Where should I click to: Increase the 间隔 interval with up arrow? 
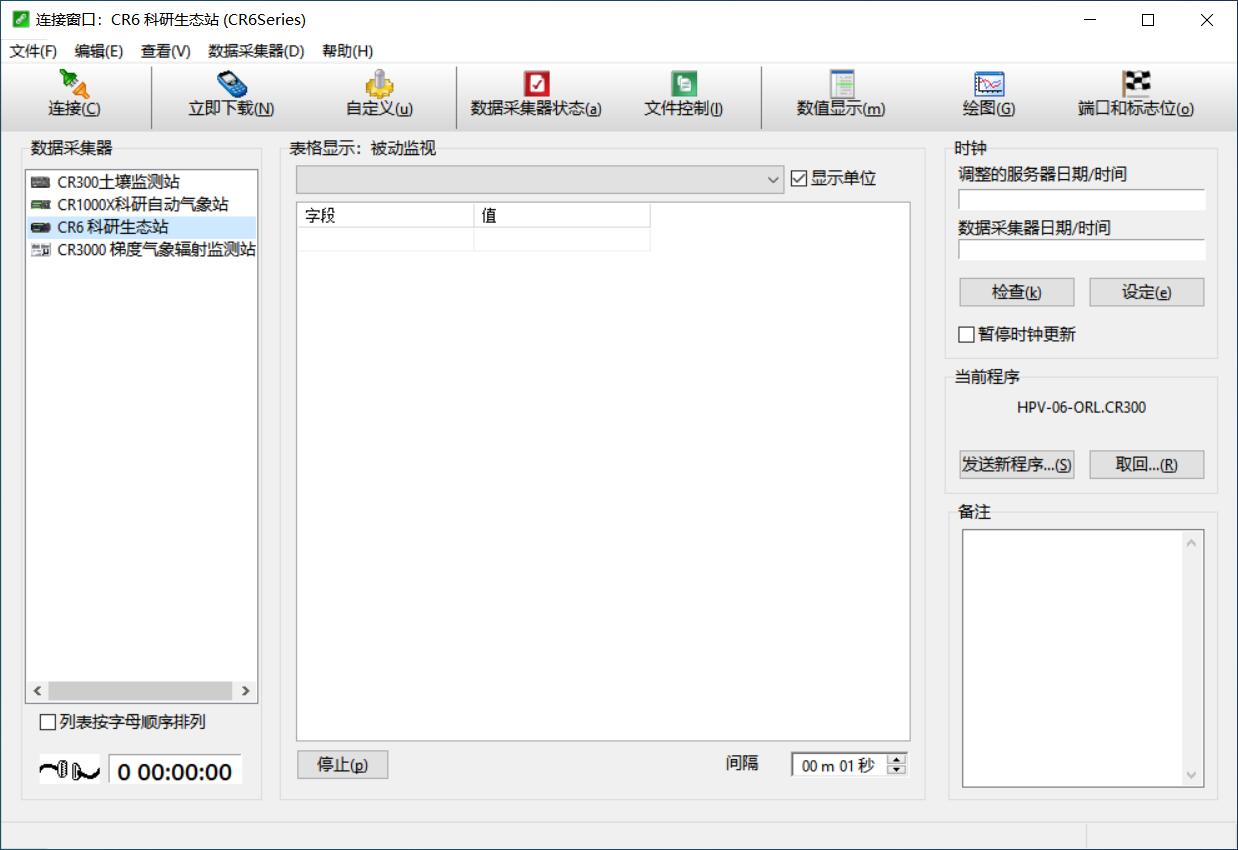[x=897, y=759]
